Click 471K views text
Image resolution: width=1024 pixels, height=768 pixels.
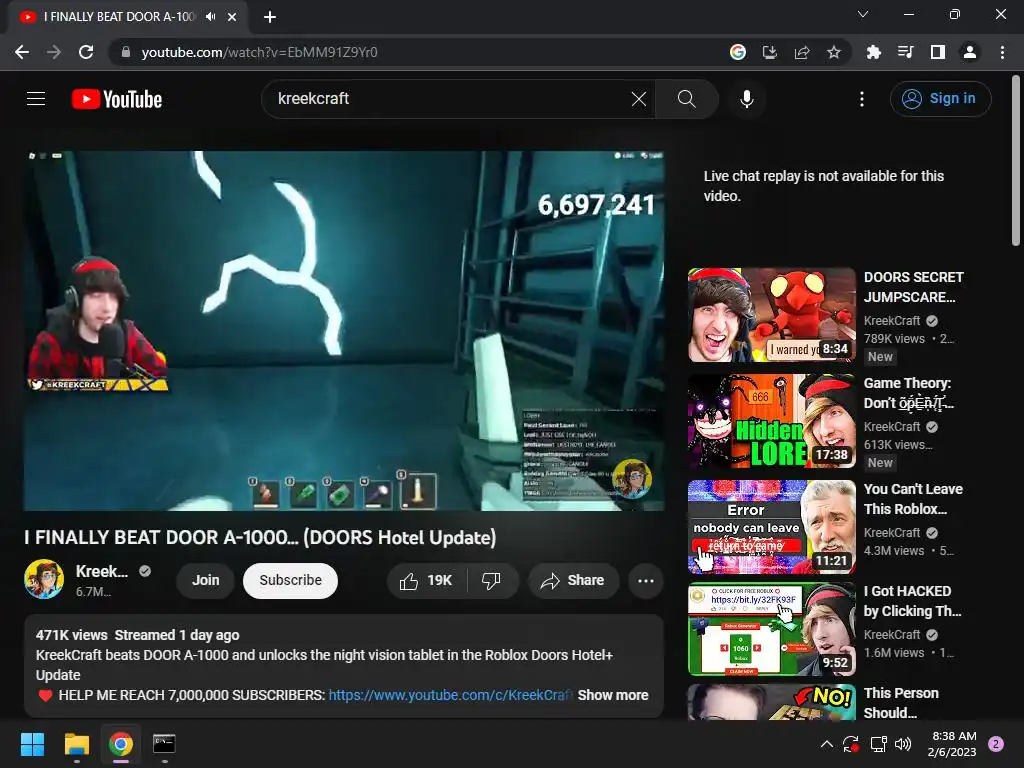point(72,635)
